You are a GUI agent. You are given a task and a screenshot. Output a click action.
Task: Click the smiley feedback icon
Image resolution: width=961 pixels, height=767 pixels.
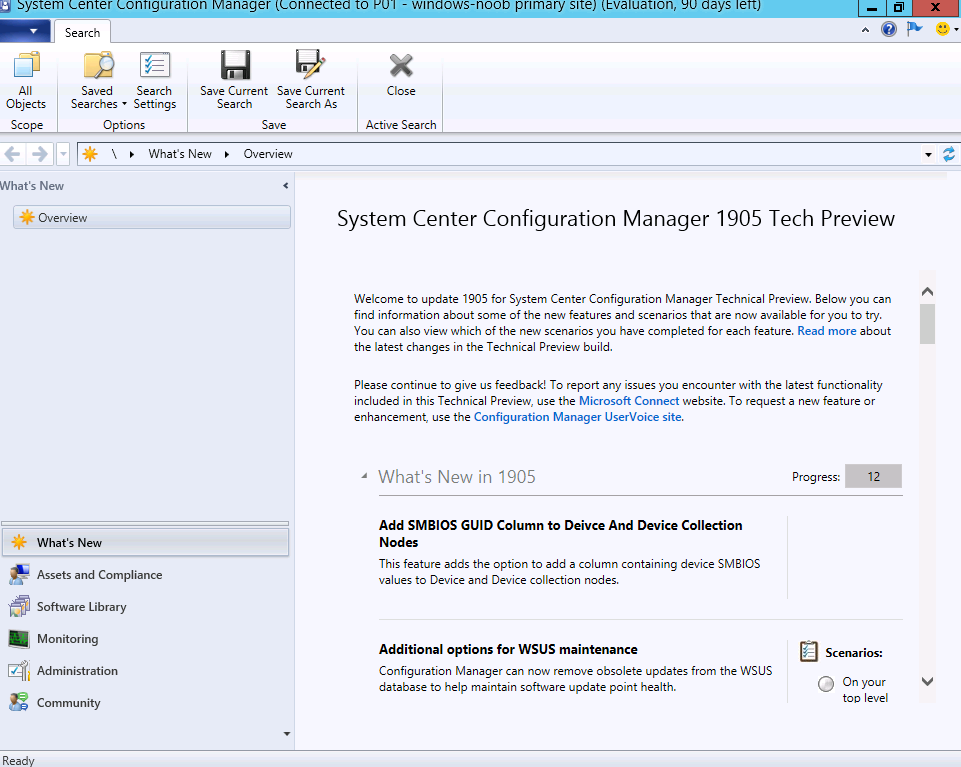[x=943, y=29]
